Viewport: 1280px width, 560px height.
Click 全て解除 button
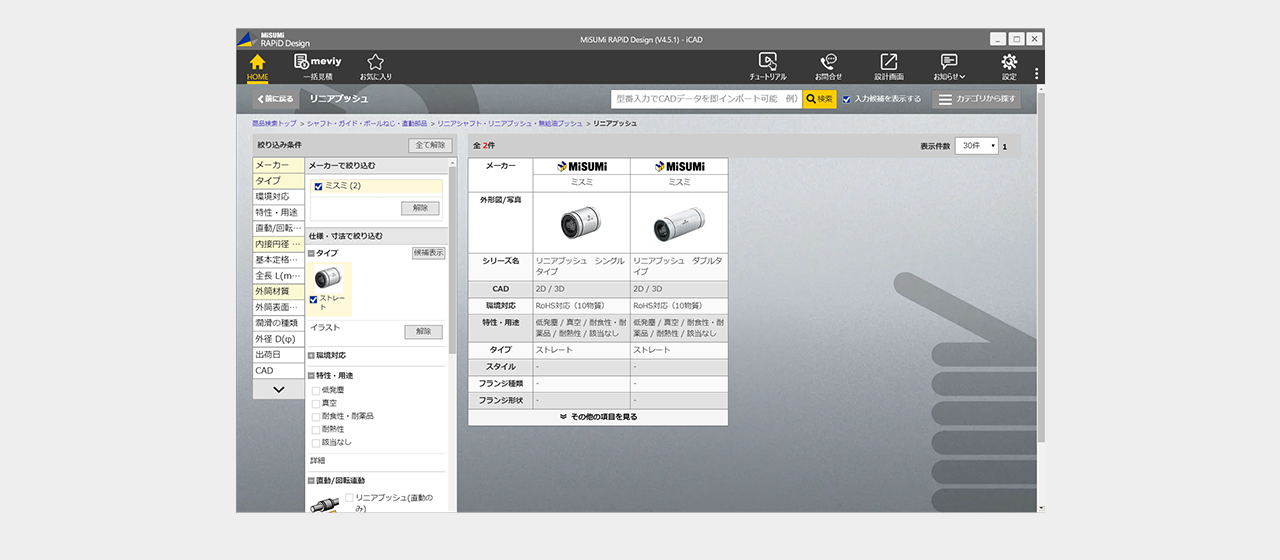(429, 145)
